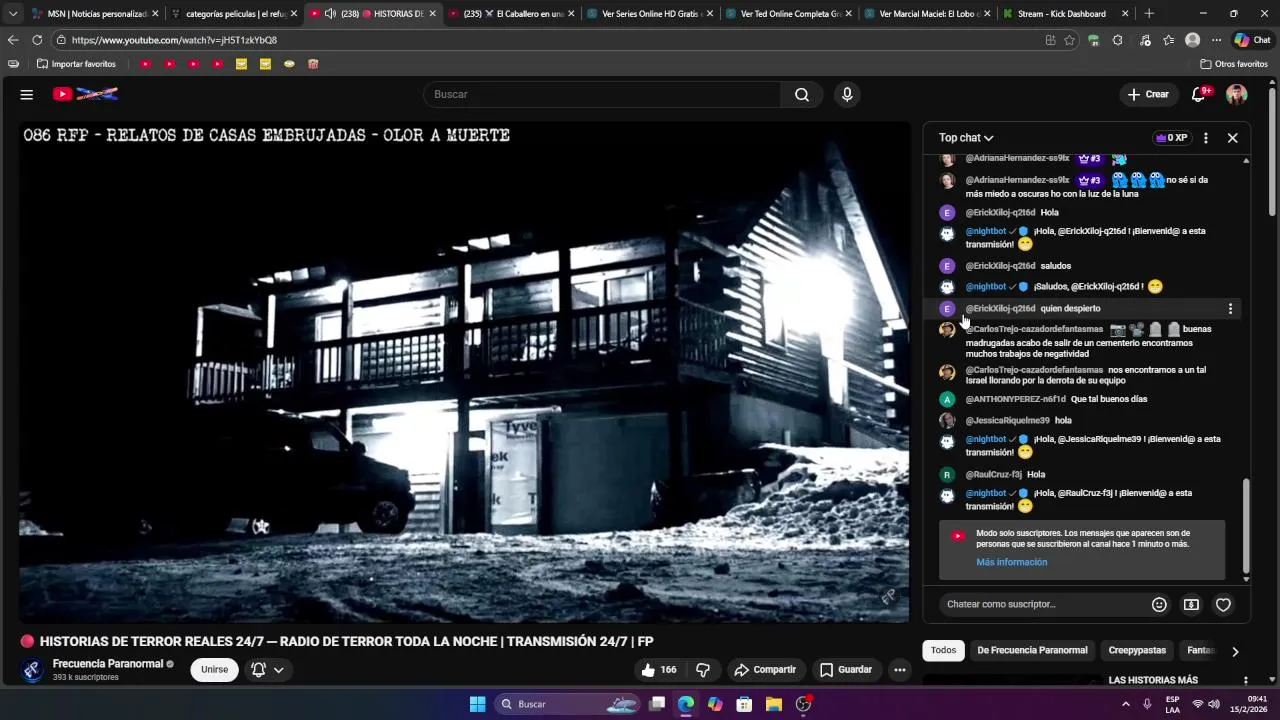
Task: Click the Crear button
Action: pyautogui.click(x=1148, y=94)
